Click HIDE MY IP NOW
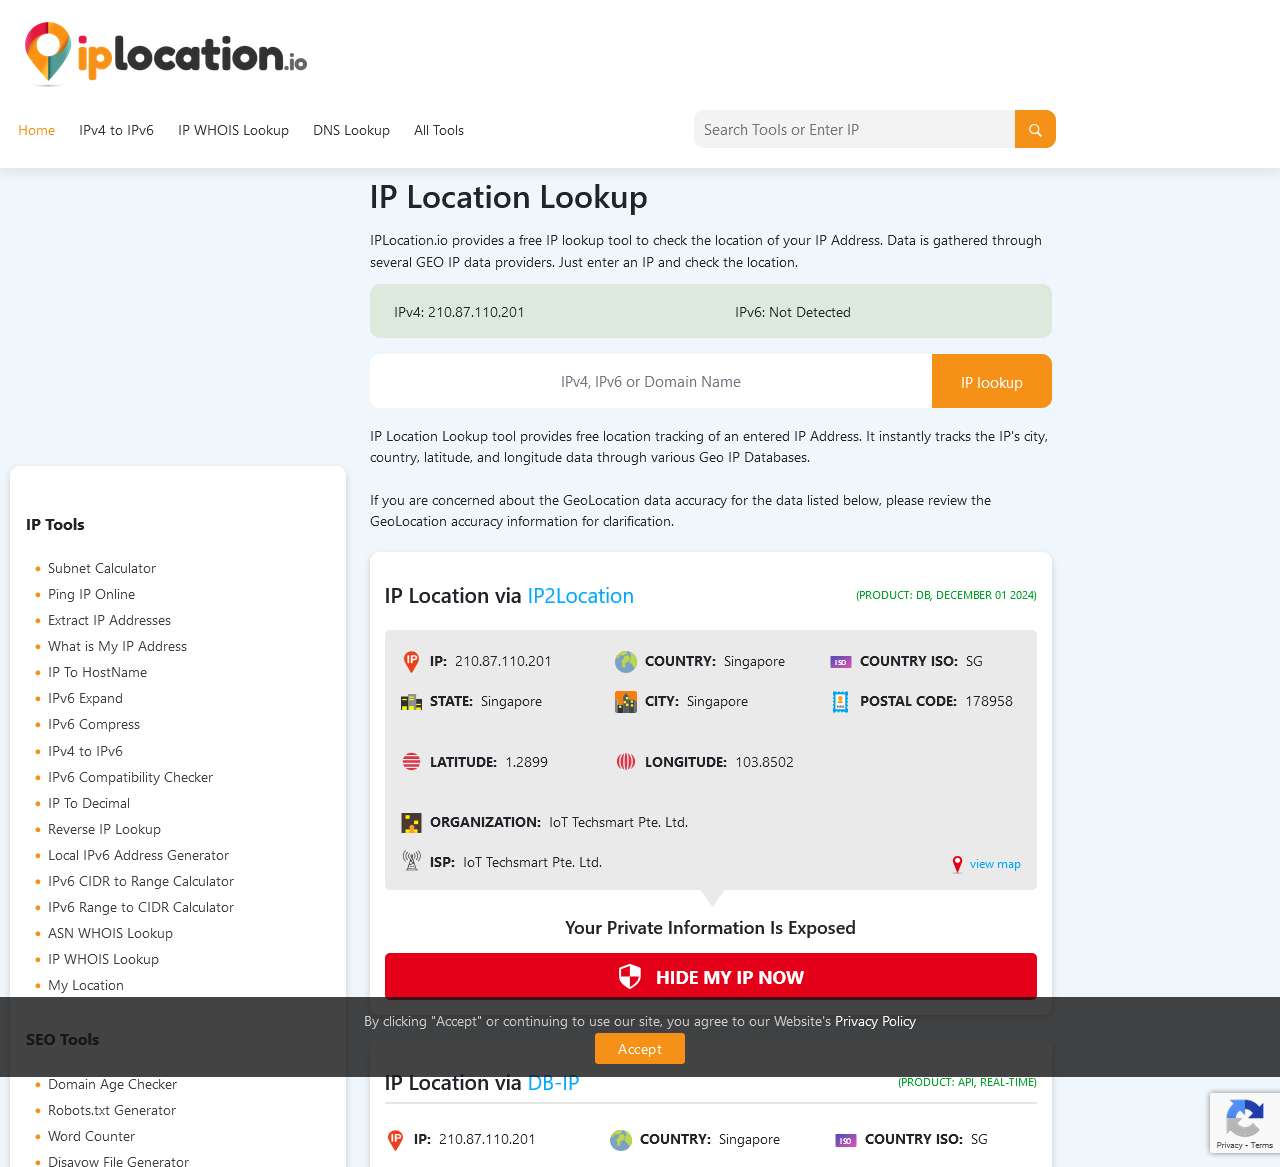 [x=710, y=977]
